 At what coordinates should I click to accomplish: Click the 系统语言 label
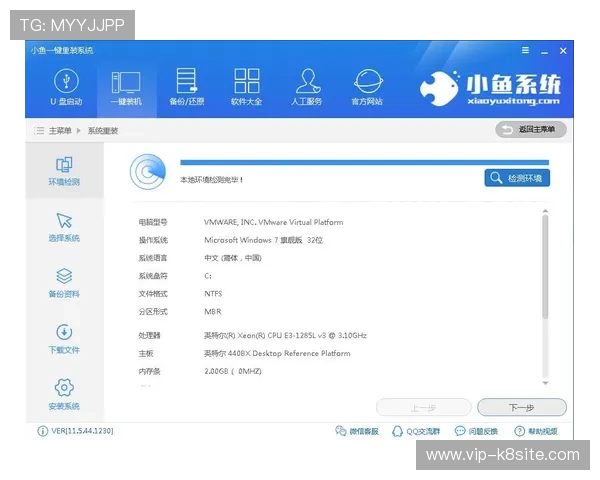click(153, 258)
